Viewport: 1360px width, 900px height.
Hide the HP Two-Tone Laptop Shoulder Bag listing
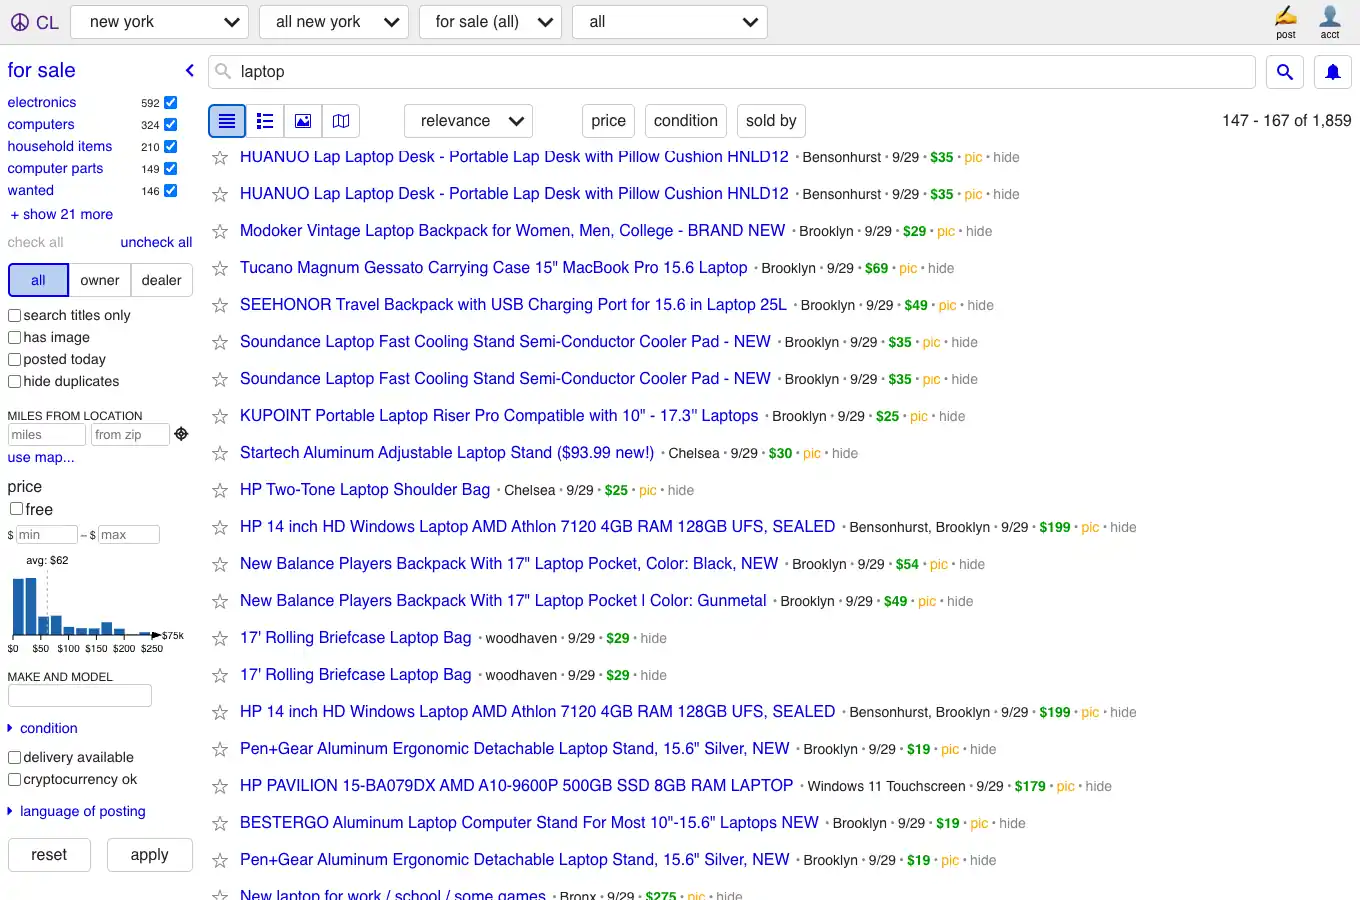click(681, 490)
